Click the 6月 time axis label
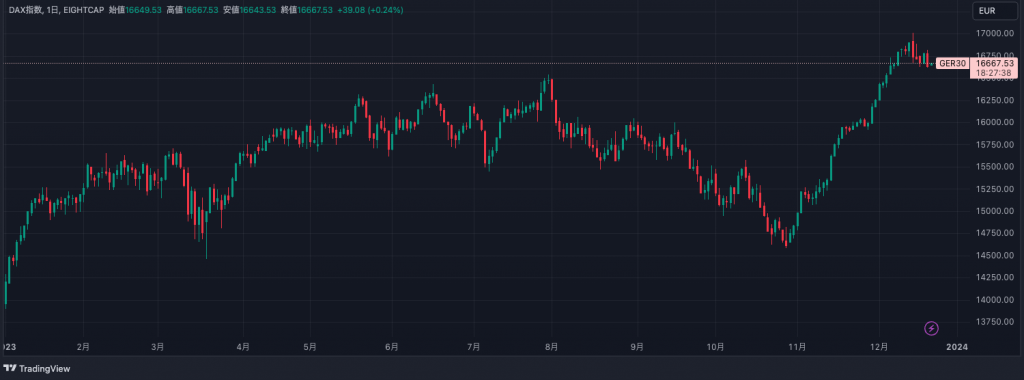Viewport: 1024px width, 380px height. click(392, 347)
